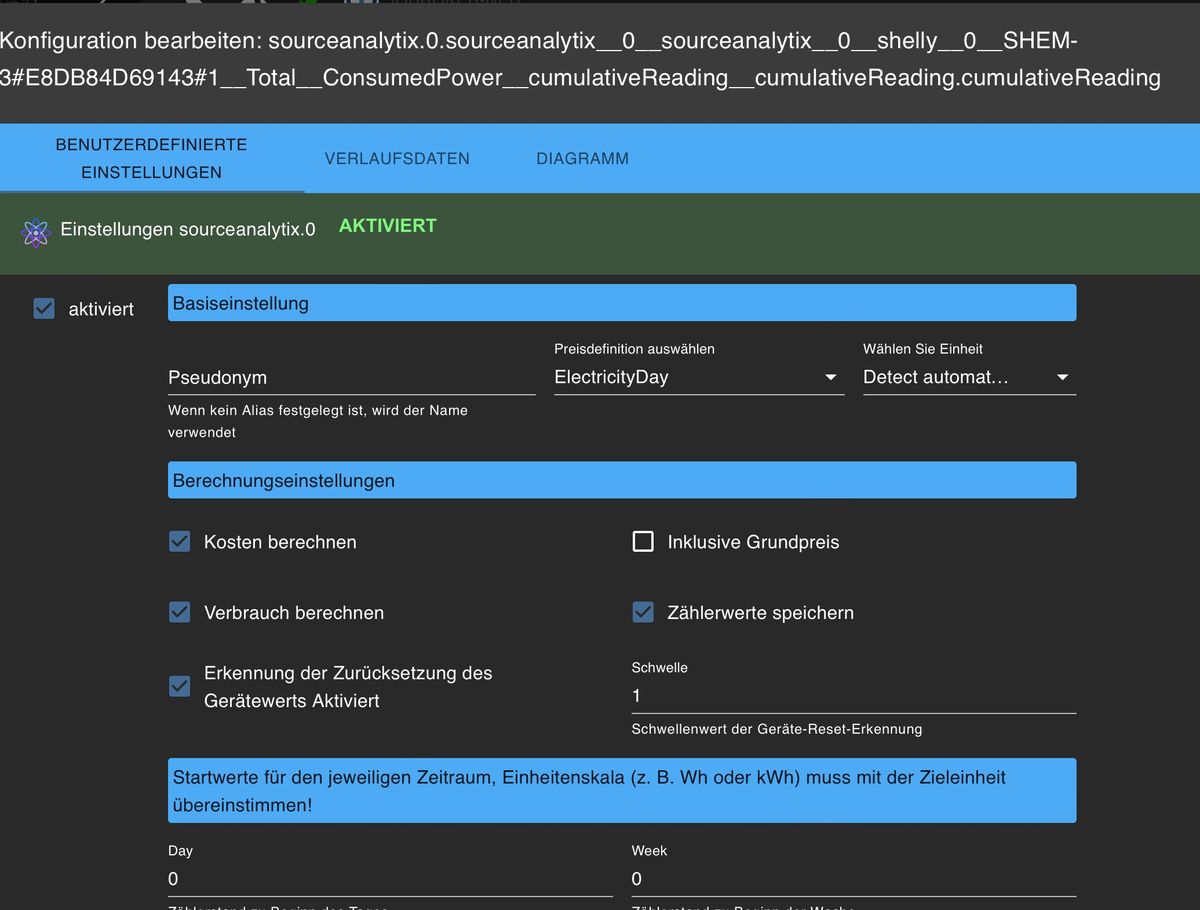This screenshot has height=910, width=1200.
Task: Click the sourceanalytix atom icon
Action: pos(36,233)
